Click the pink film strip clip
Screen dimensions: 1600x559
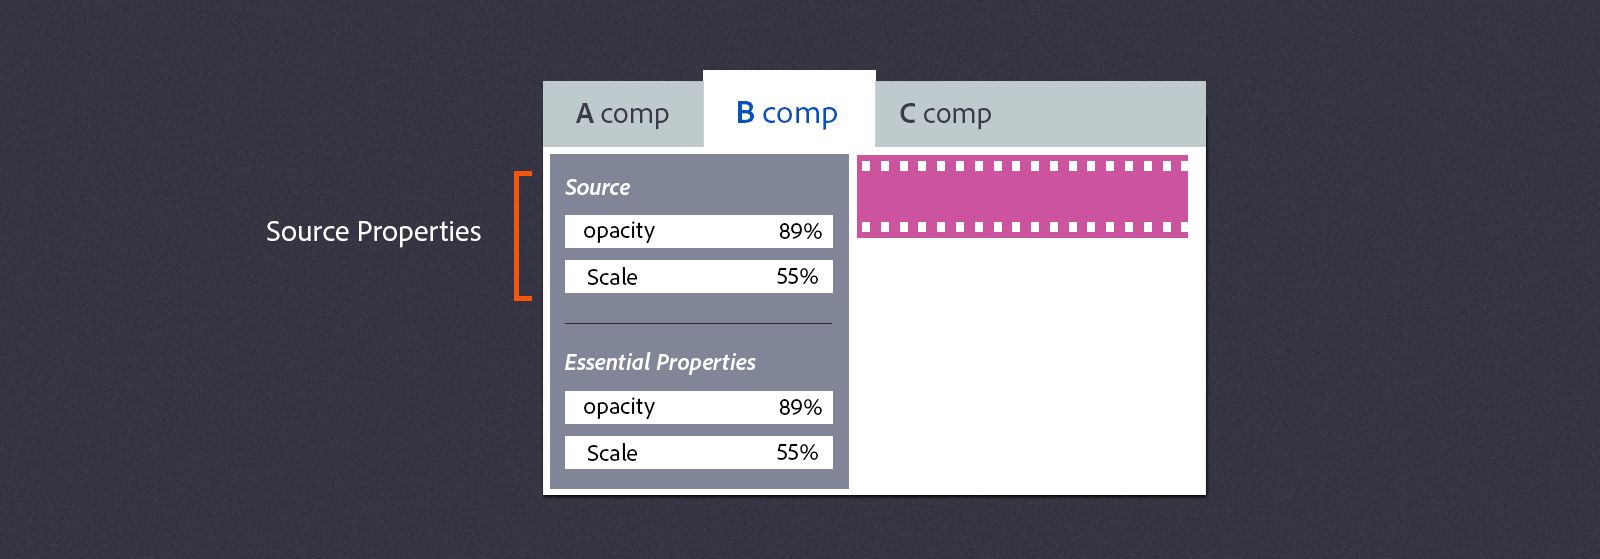tap(1022, 197)
